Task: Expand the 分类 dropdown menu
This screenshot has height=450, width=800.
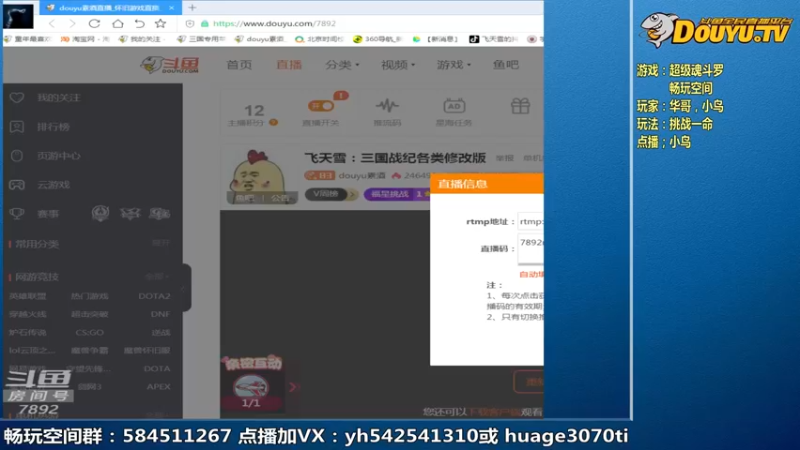Action: point(342,65)
